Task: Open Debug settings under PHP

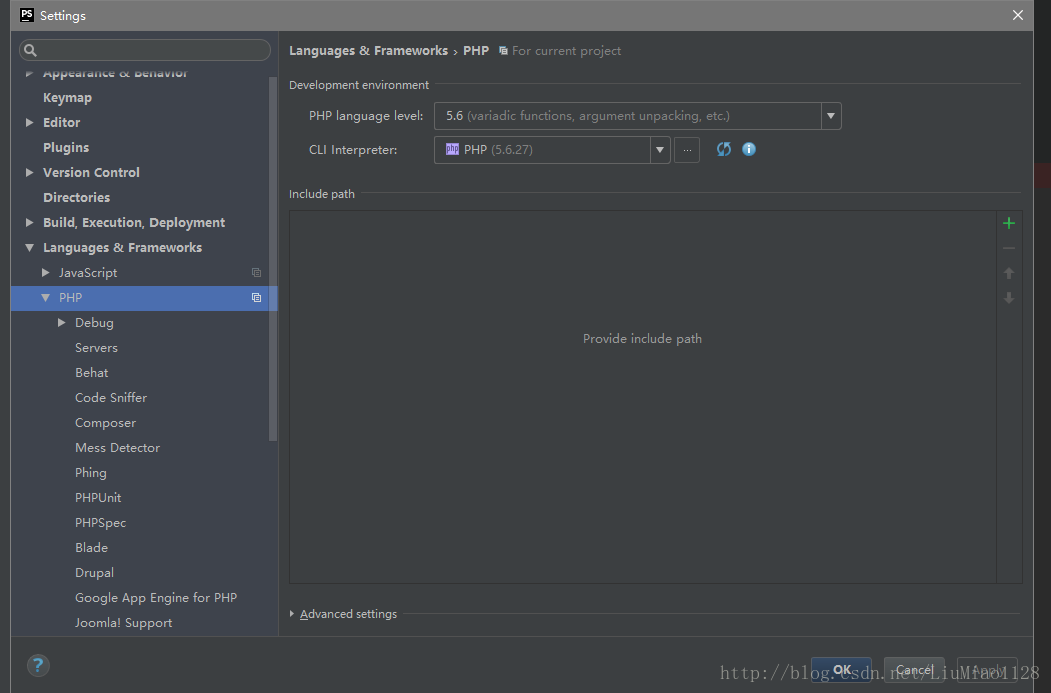Action: point(94,322)
